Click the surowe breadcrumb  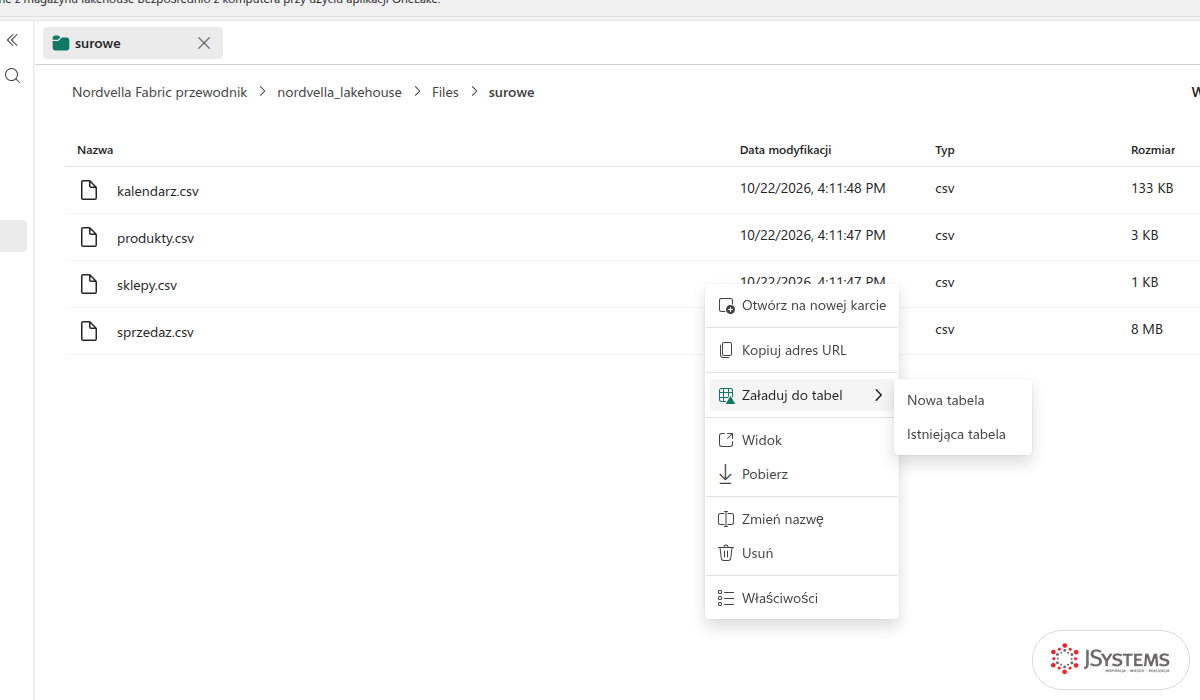(x=511, y=92)
